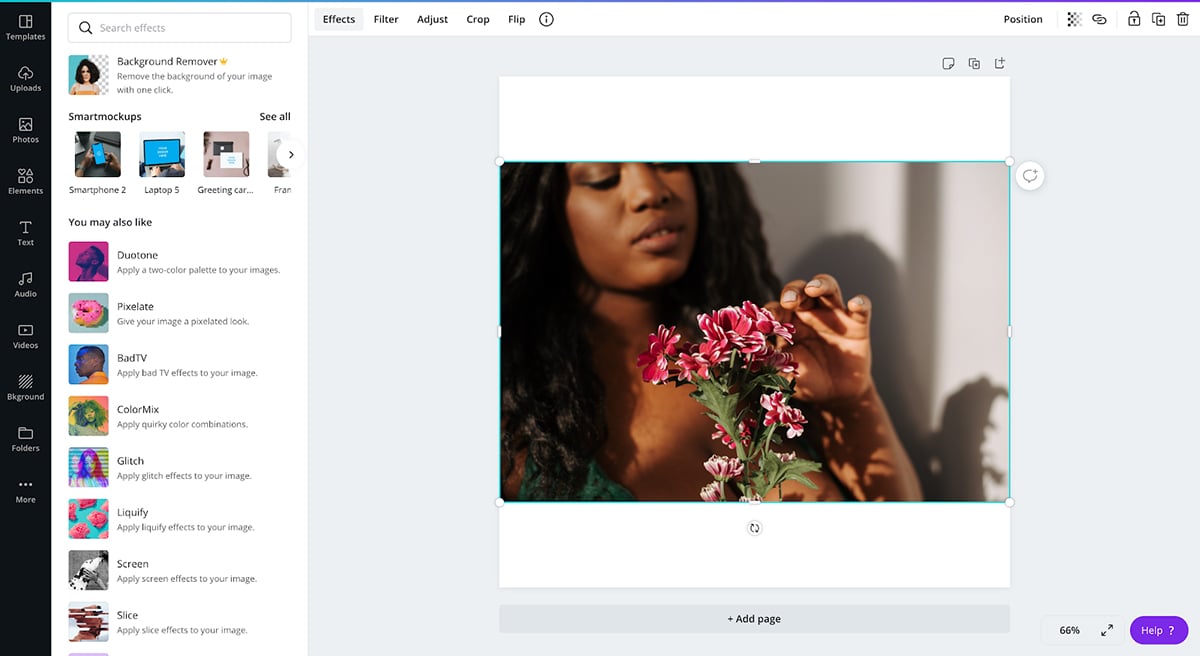This screenshot has width=1200, height=656.
Task: Duplicate the selected image from top toolbar
Action: coord(1158,19)
